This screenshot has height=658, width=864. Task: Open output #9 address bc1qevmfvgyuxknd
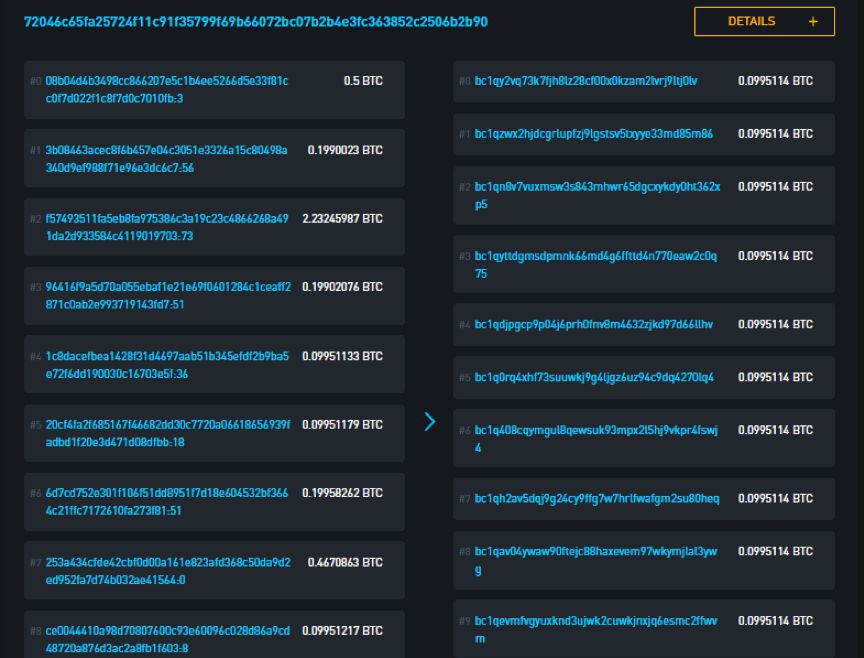(x=596, y=629)
